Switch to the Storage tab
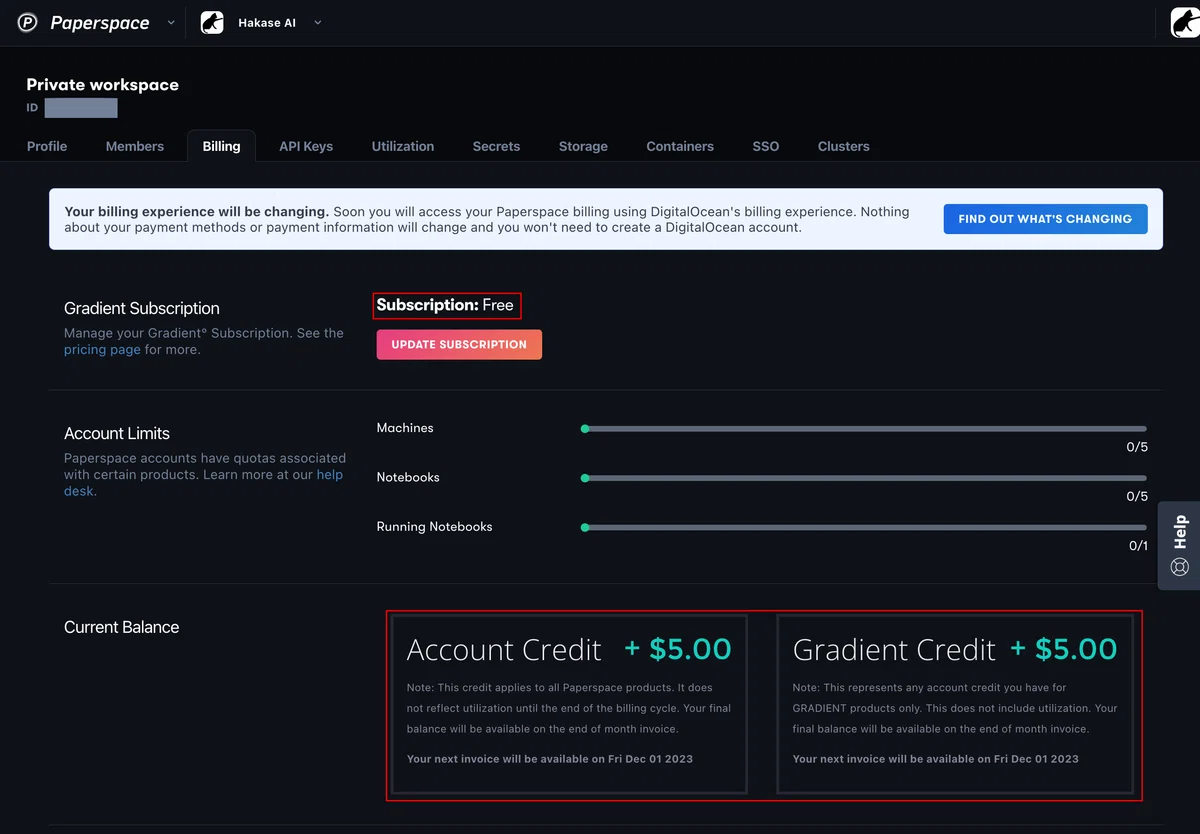Image resolution: width=1200 pixels, height=834 pixels. 583,146
